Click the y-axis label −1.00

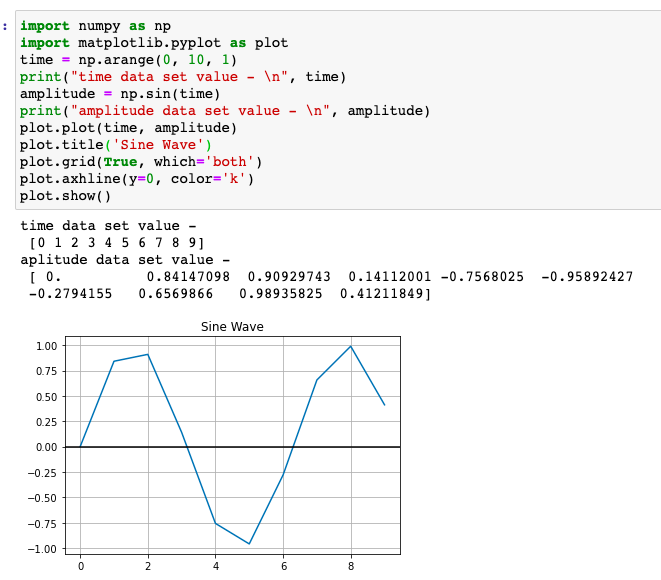pyautogui.click(x=42, y=549)
